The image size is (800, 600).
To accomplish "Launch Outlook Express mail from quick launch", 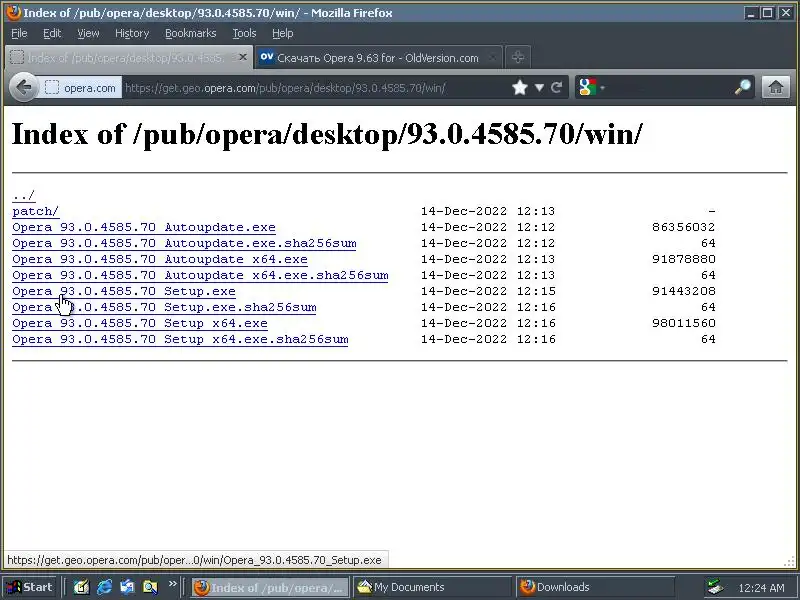I will coord(127,587).
